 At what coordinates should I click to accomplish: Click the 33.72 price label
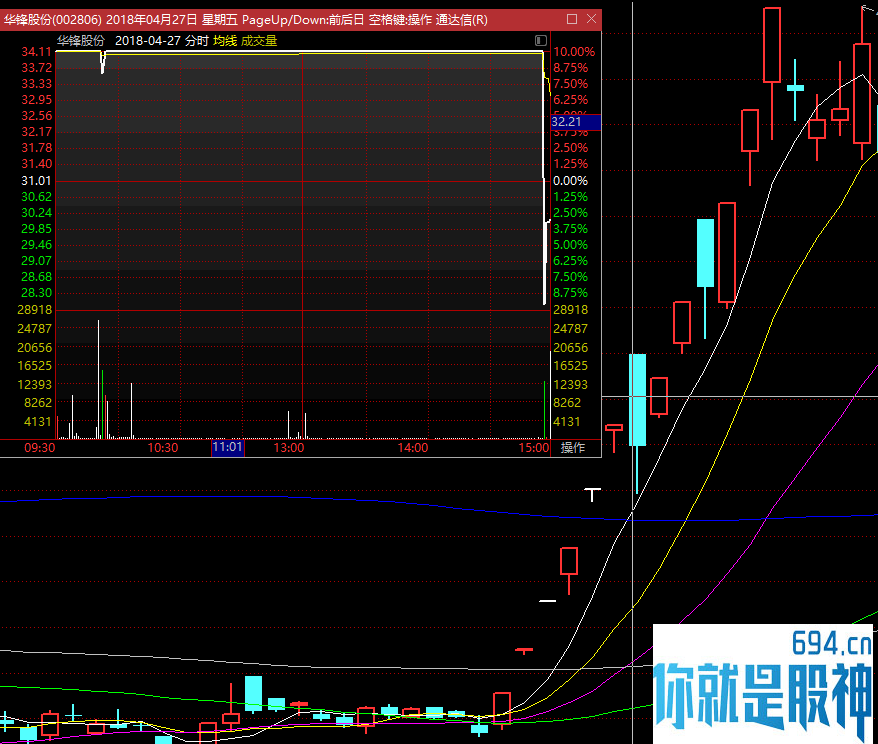tap(36, 68)
